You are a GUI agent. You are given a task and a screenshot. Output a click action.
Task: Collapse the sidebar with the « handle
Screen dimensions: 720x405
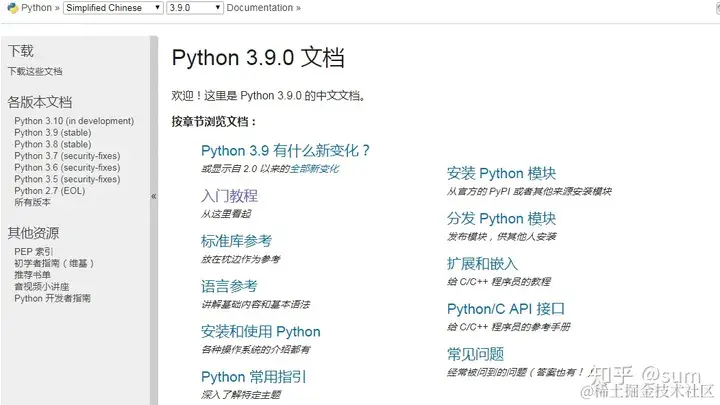pyautogui.click(x=154, y=197)
